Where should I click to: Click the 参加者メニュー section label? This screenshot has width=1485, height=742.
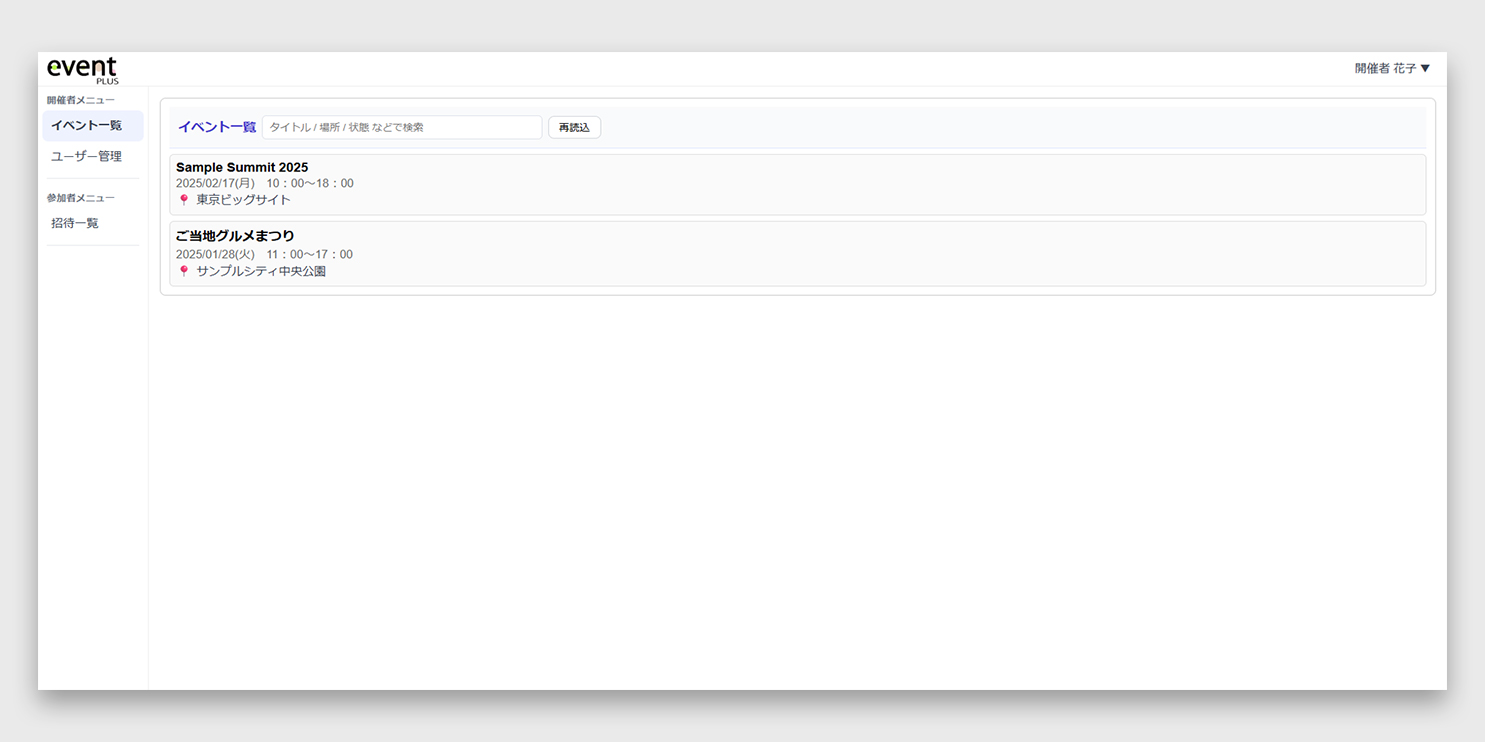81,198
